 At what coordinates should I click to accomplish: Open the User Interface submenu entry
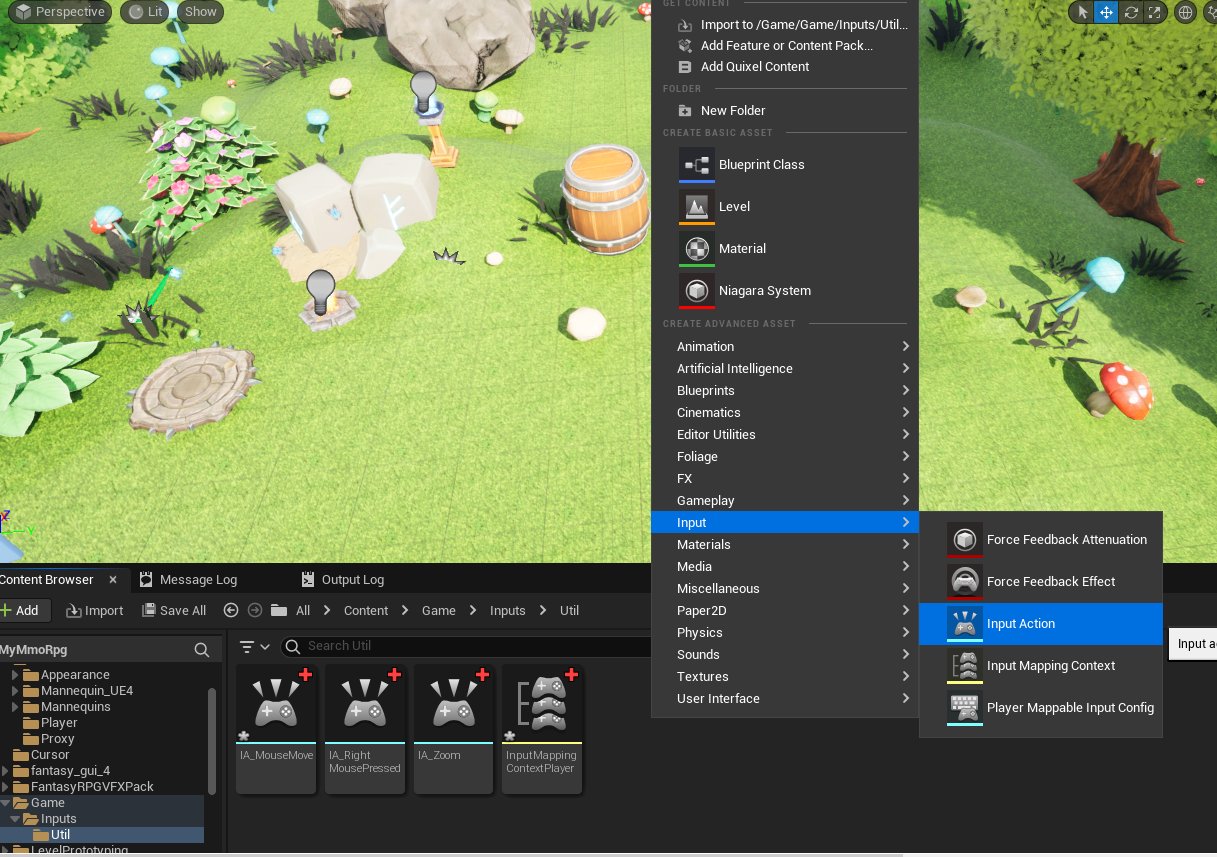[785, 698]
